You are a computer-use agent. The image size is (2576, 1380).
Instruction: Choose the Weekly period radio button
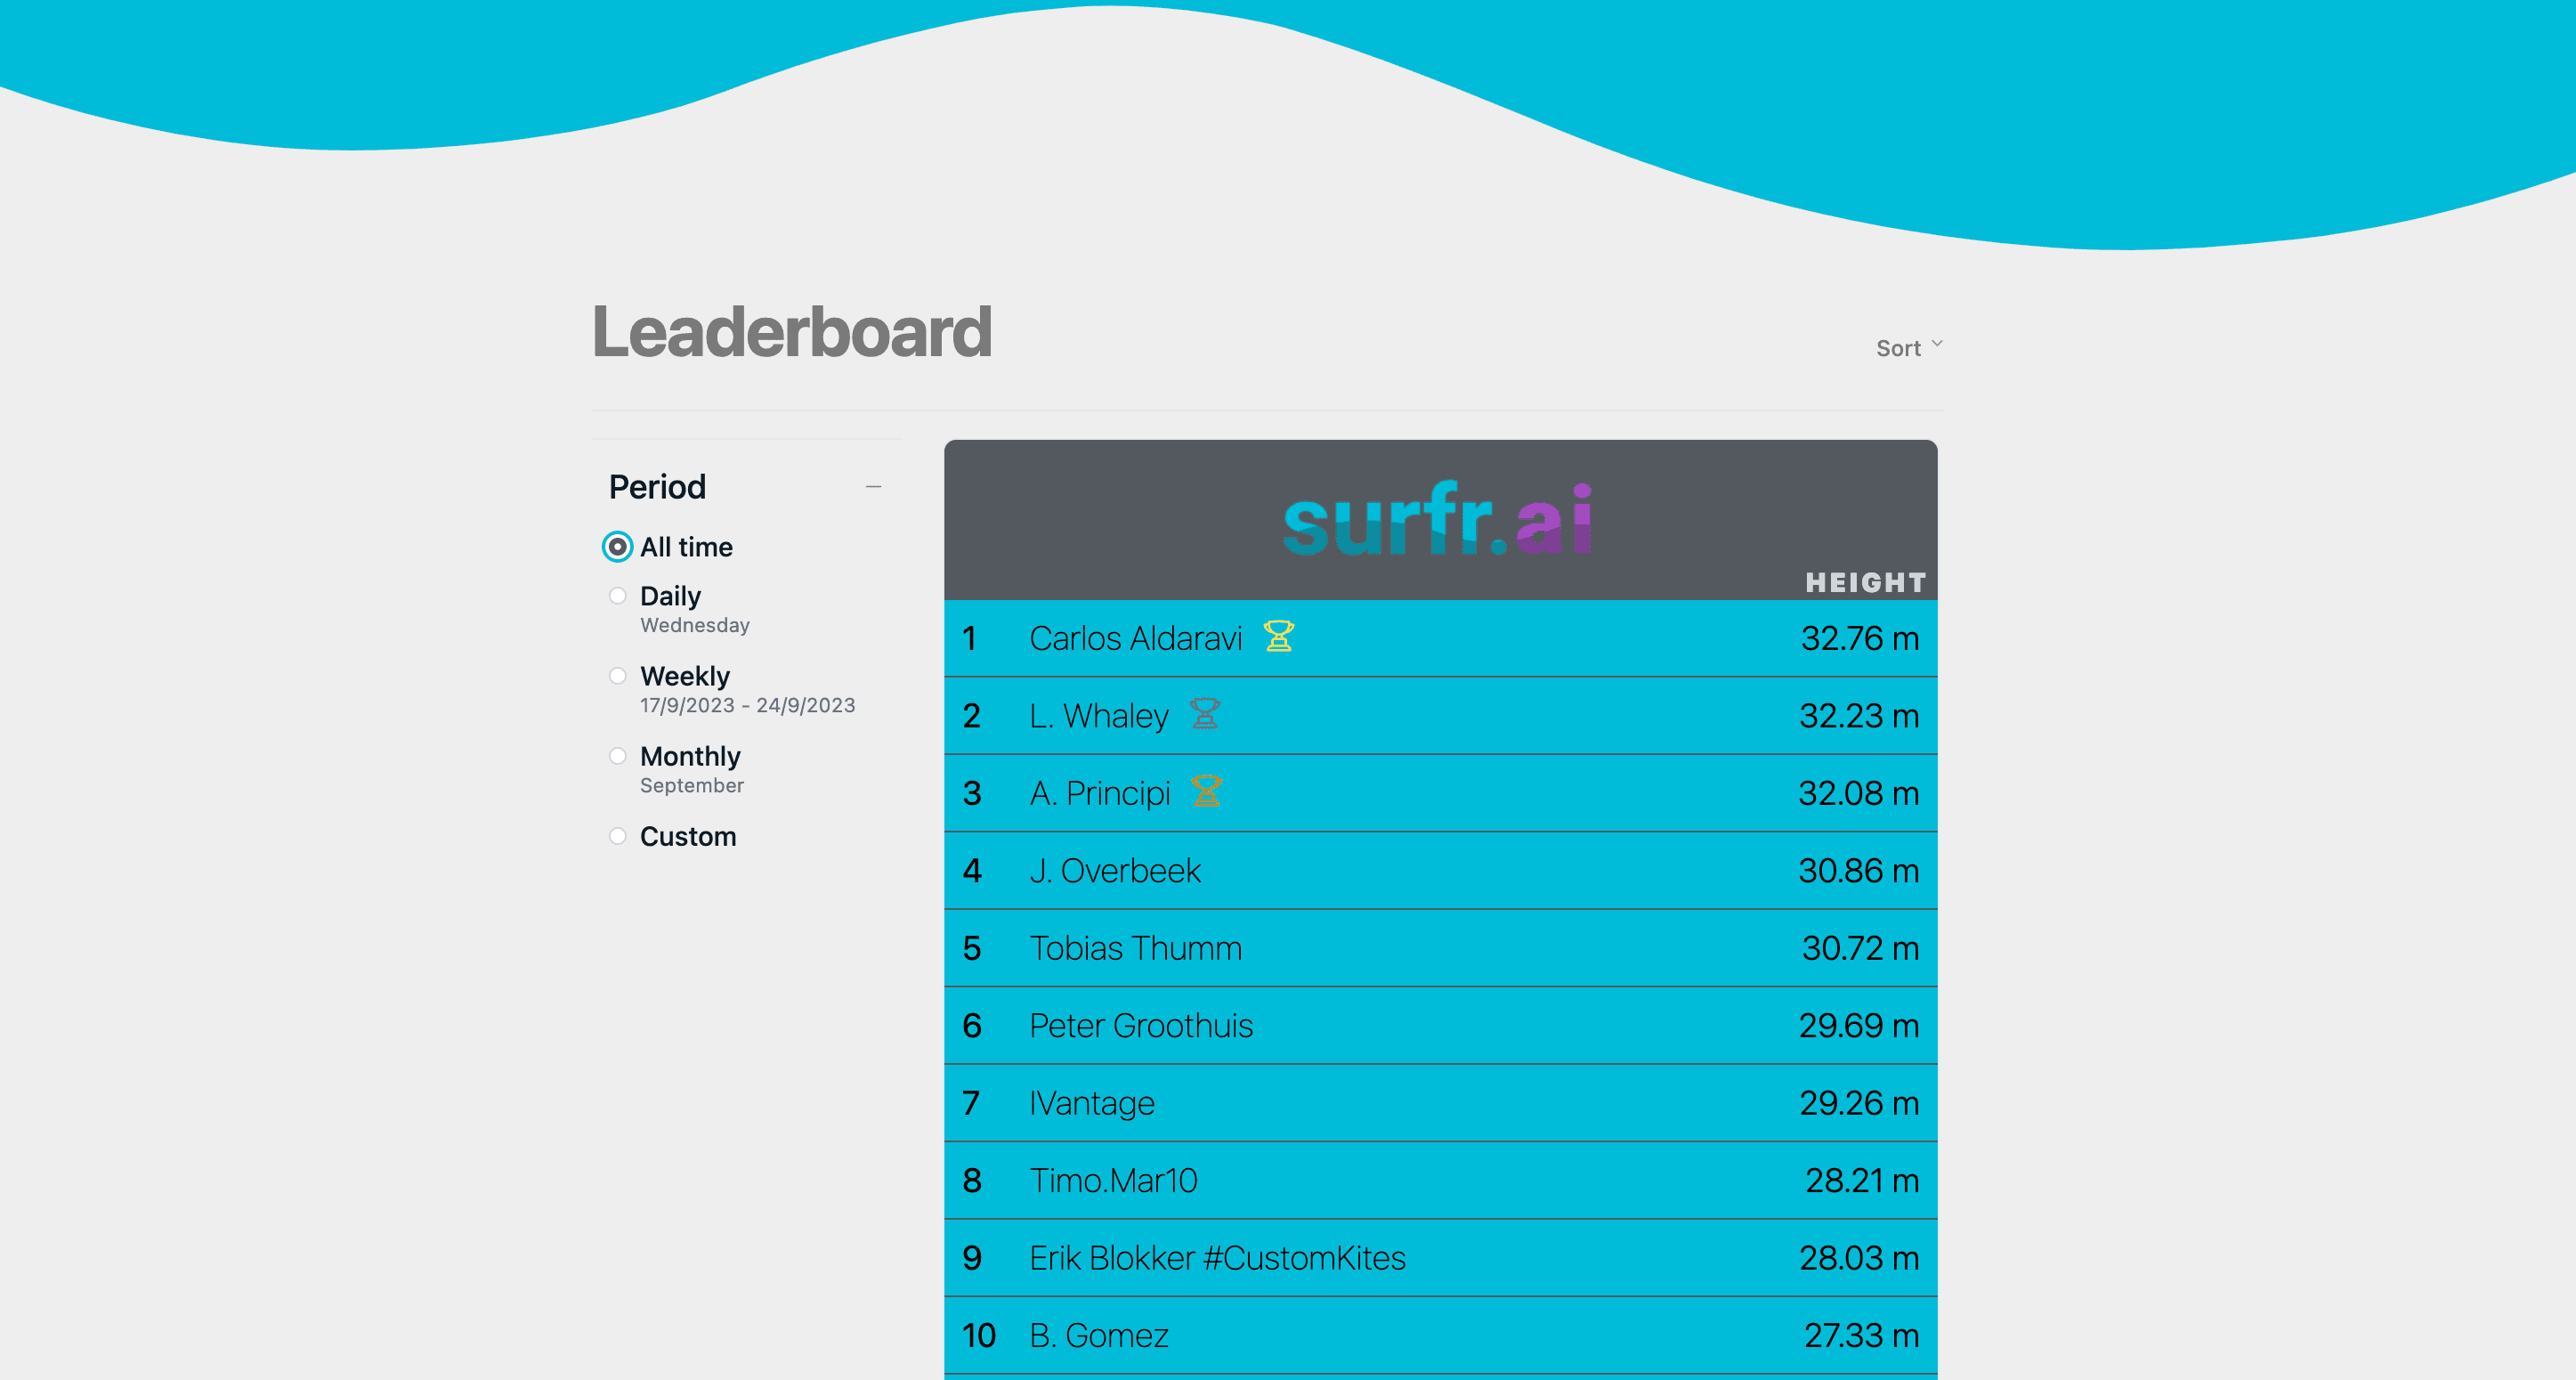(618, 676)
